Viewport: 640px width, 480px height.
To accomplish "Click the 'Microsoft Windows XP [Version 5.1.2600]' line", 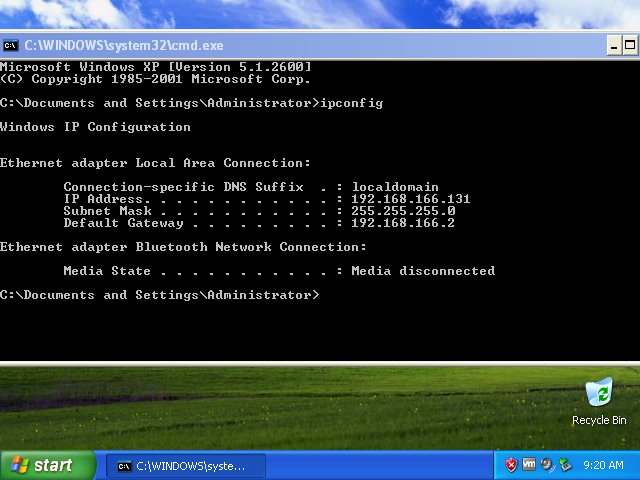I will [156, 67].
